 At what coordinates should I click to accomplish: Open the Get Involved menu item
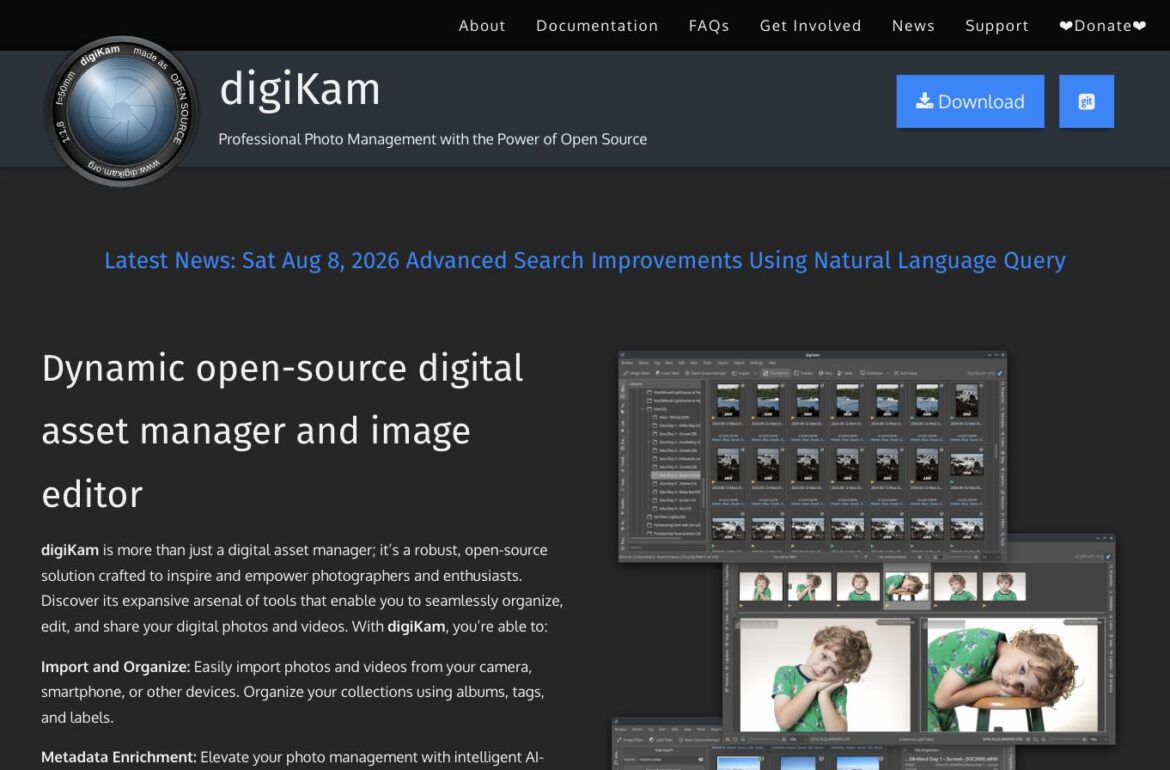(x=810, y=25)
